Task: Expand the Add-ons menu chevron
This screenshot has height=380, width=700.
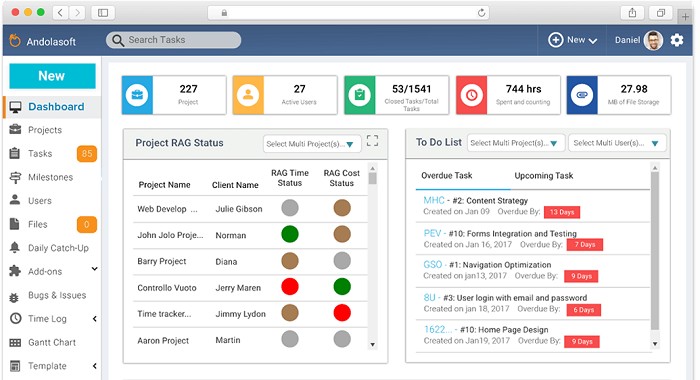Action: pos(95,269)
